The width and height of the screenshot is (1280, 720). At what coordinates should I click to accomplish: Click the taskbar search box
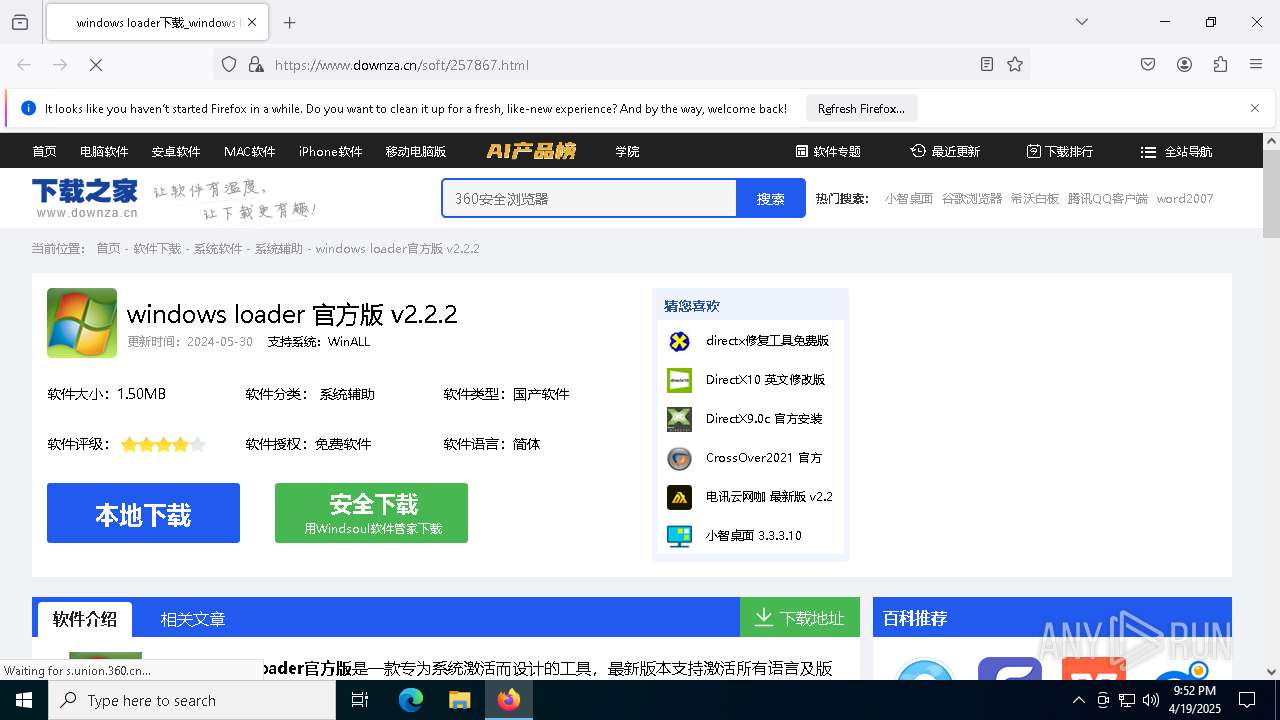pyautogui.click(x=192, y=700)
